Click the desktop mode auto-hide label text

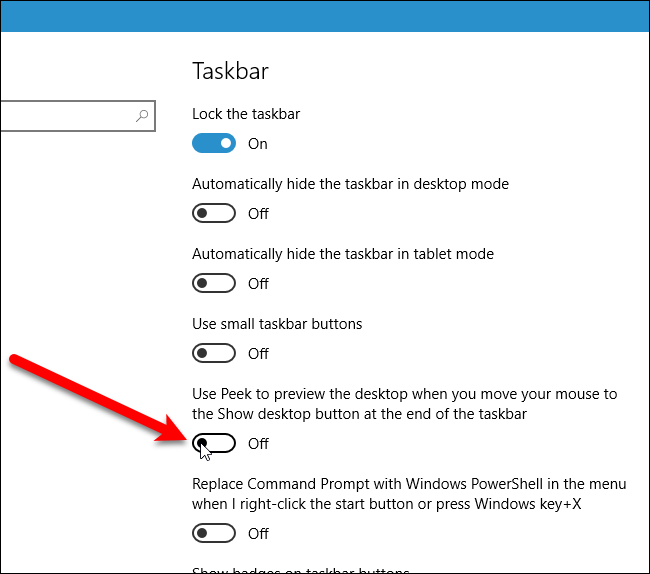[350, 184]
